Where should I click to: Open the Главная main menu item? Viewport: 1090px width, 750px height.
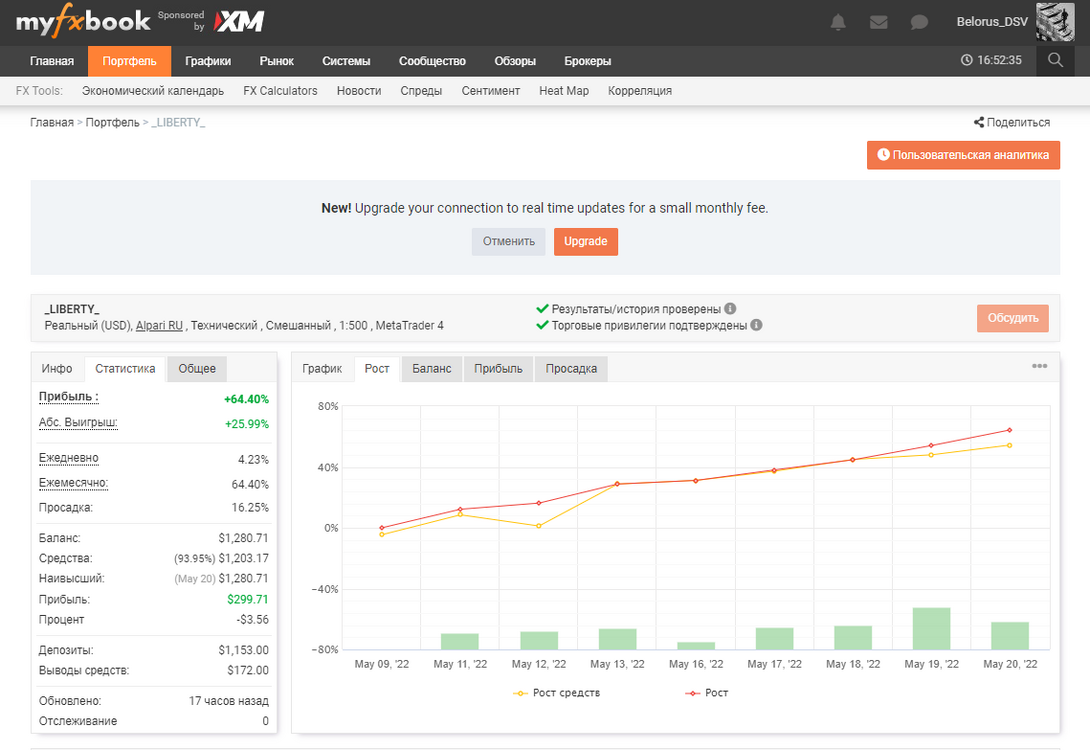pyautogui.click(x=51, y=61)
